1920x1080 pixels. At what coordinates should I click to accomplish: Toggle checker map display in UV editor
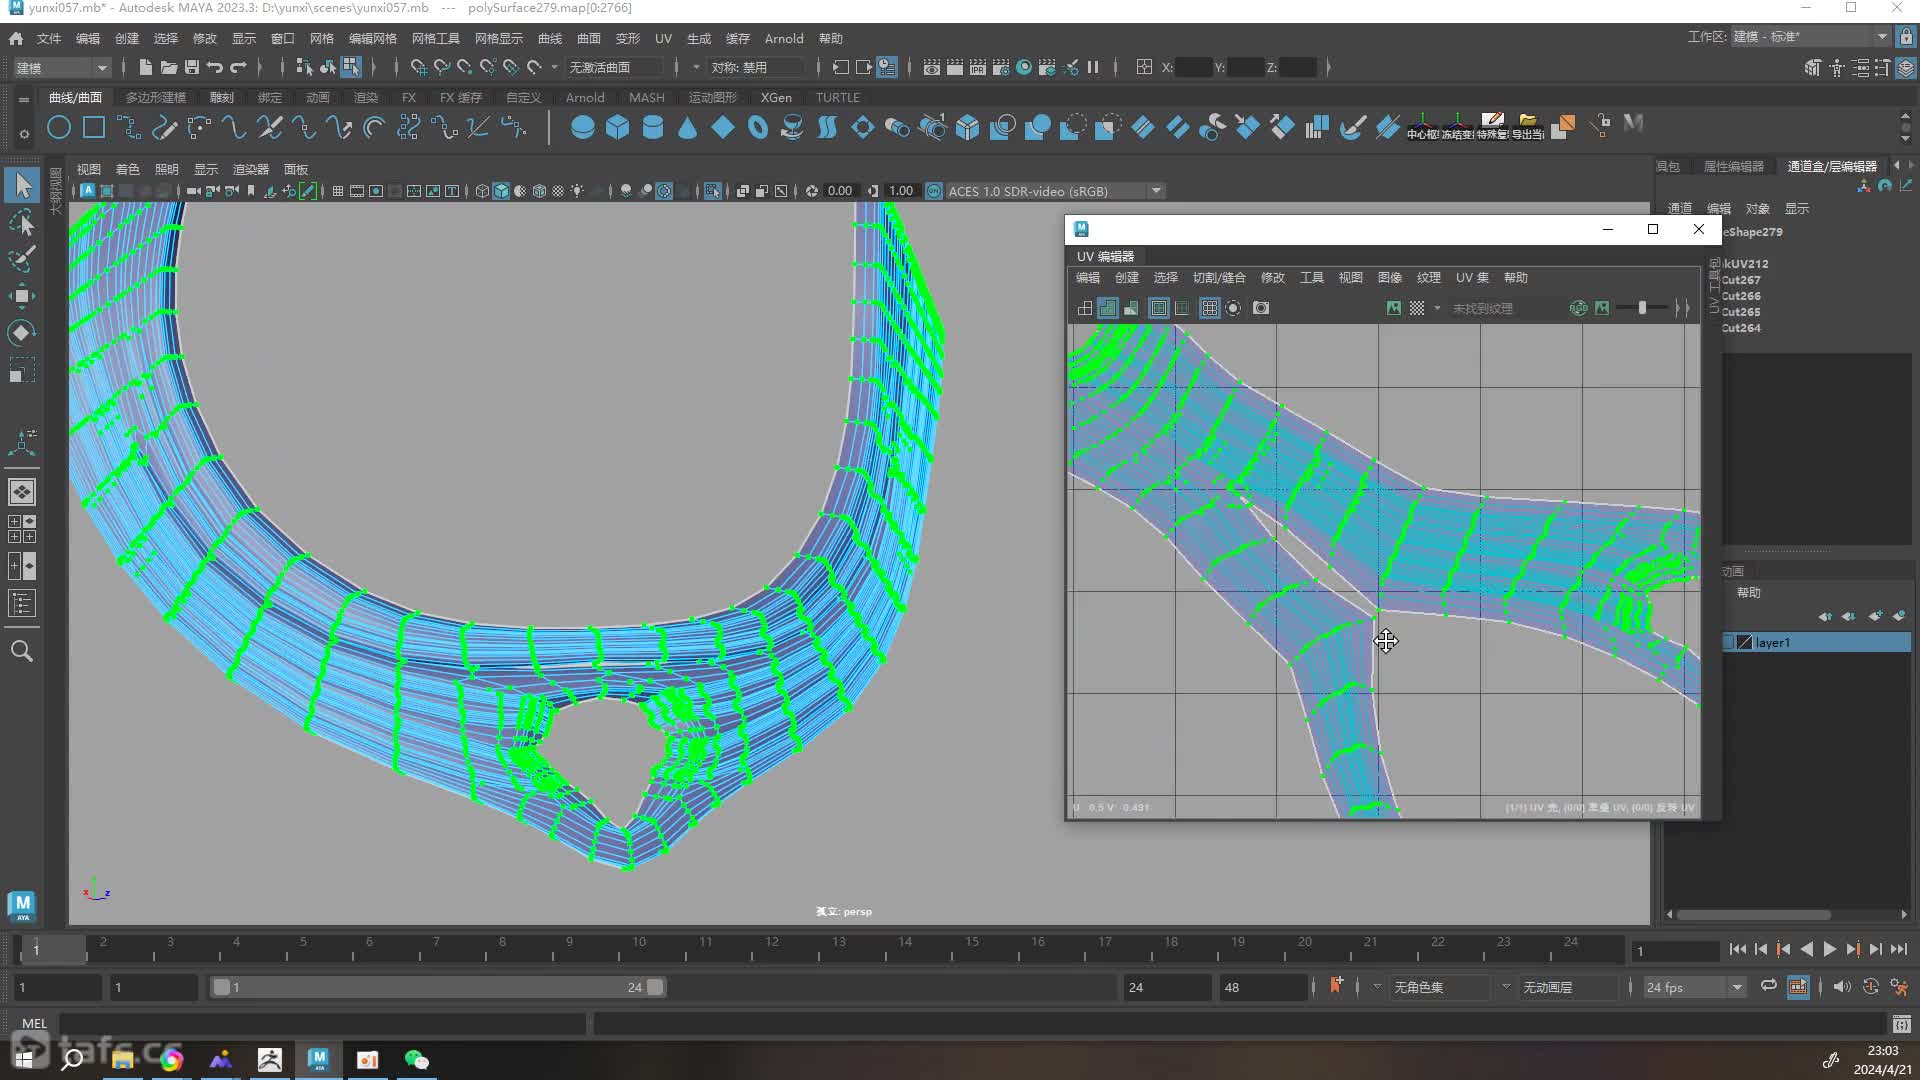(1417, 308)
